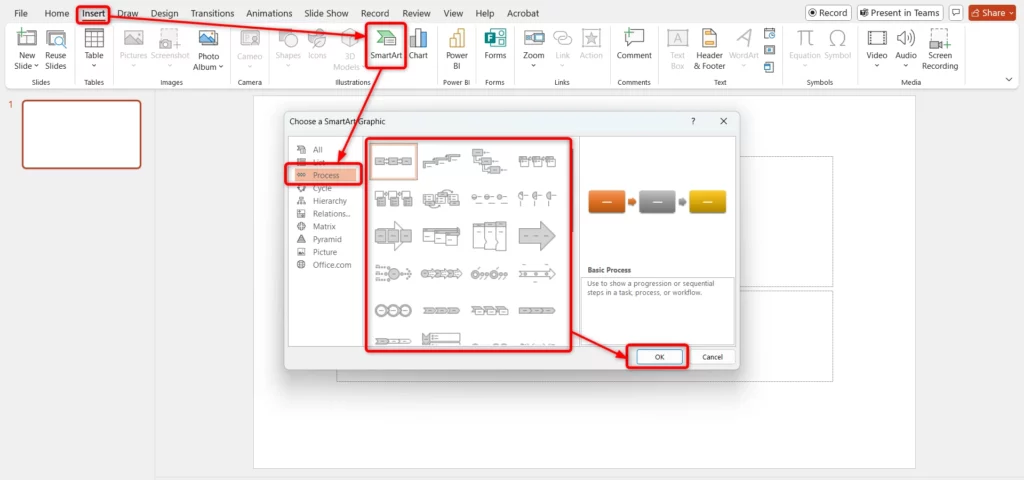
Task: Open the Transitions tab
Action: 212,14
